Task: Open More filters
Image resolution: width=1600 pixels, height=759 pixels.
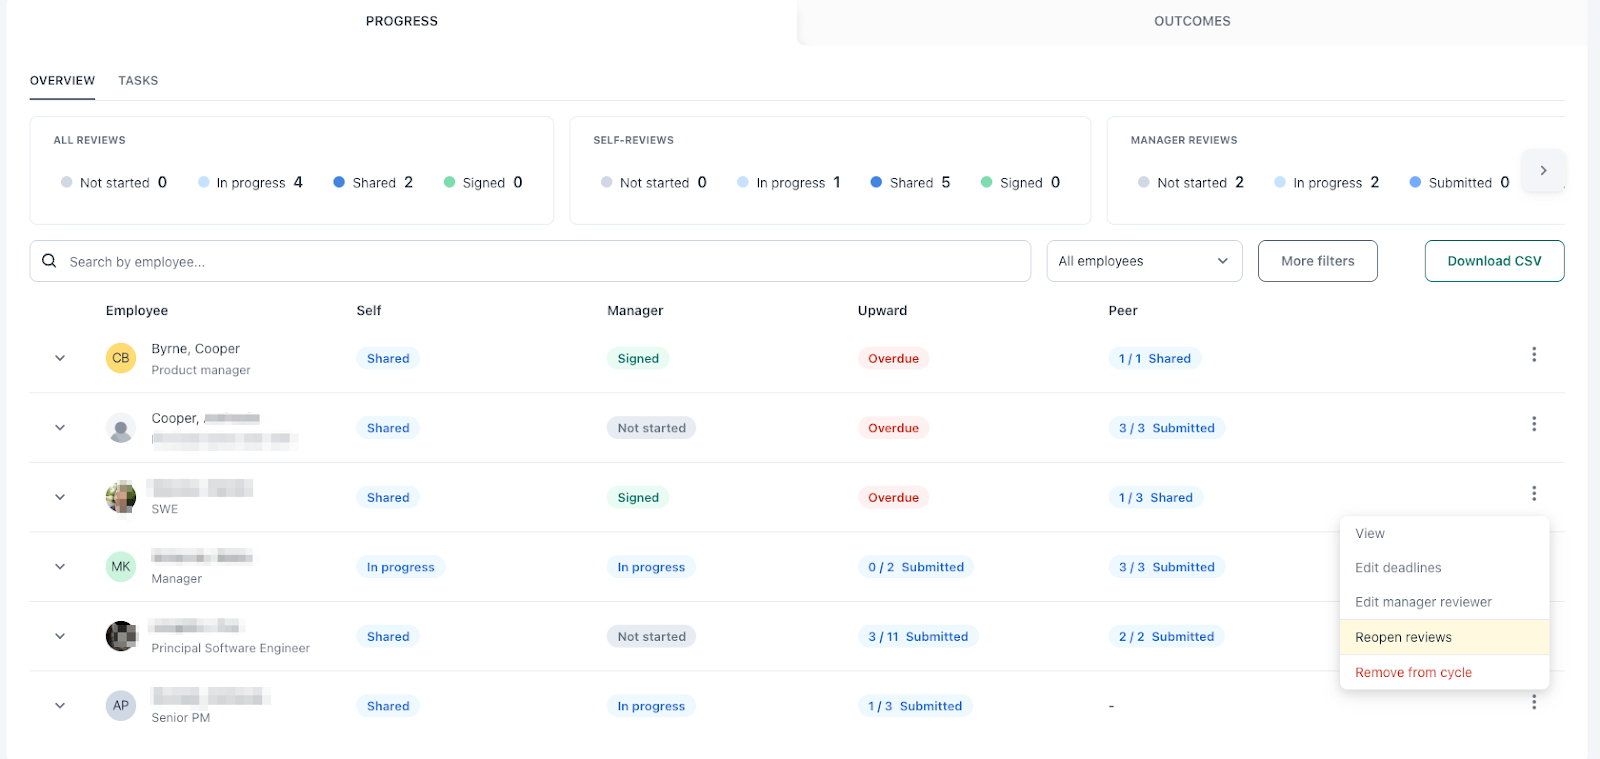Action: [1317, 261]
